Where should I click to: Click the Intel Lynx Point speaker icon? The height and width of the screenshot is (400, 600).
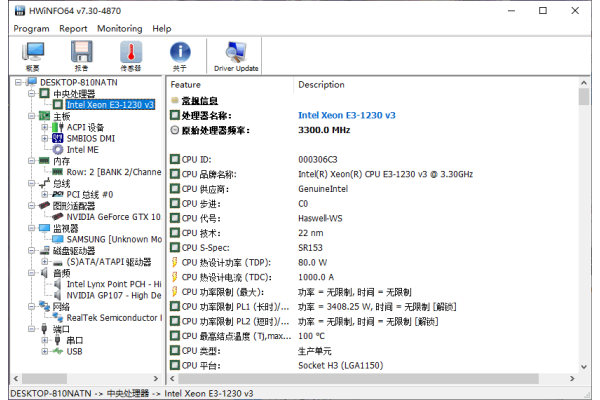[x=57, y=284]
